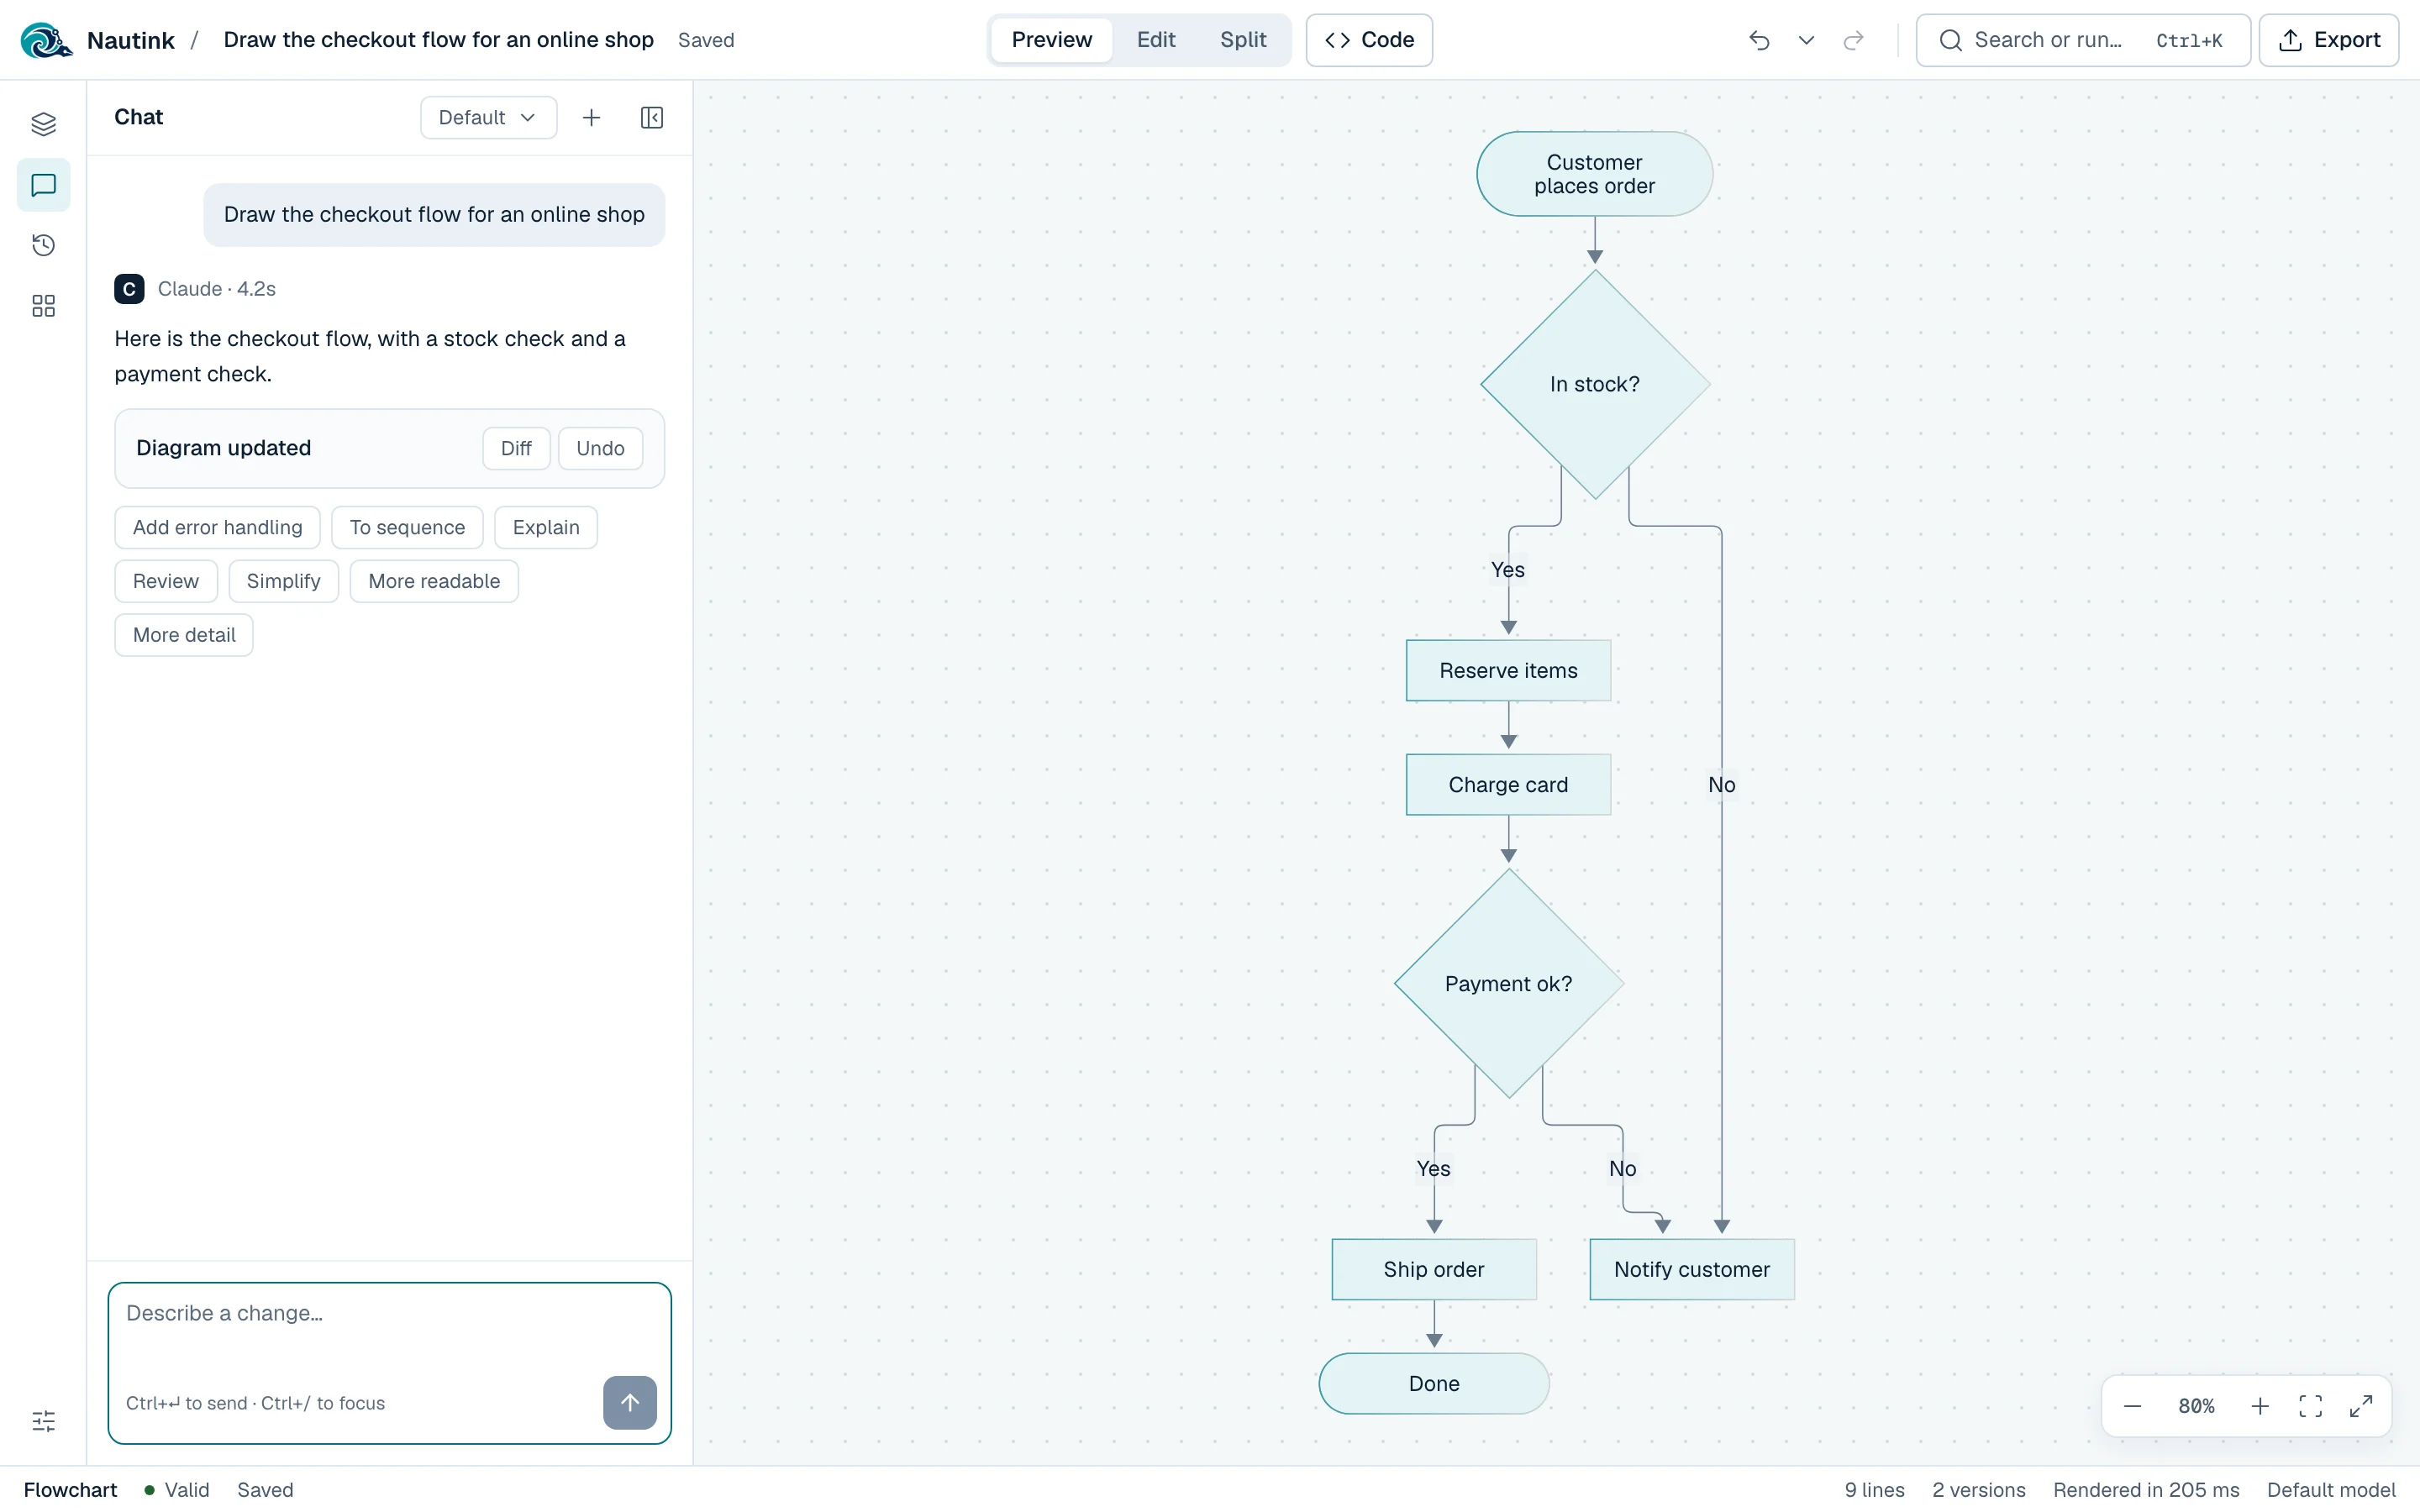The image size is (2420, 1512).
Task: Click the Export button
Action: [2329, 40]
